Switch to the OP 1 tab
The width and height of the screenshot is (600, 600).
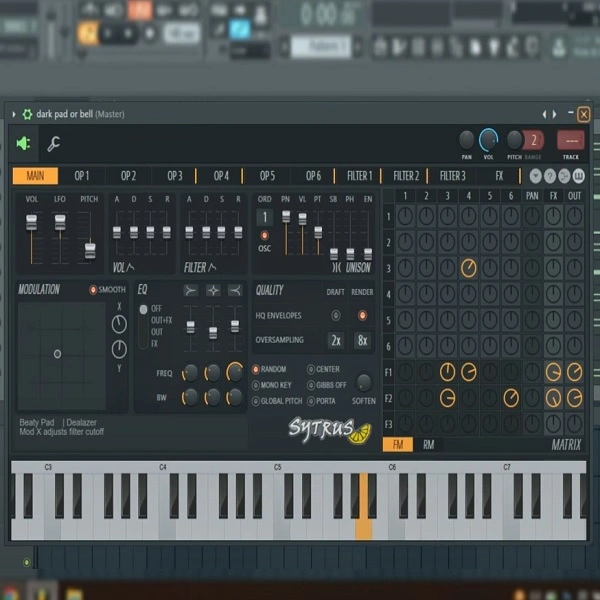pos(82,176)
